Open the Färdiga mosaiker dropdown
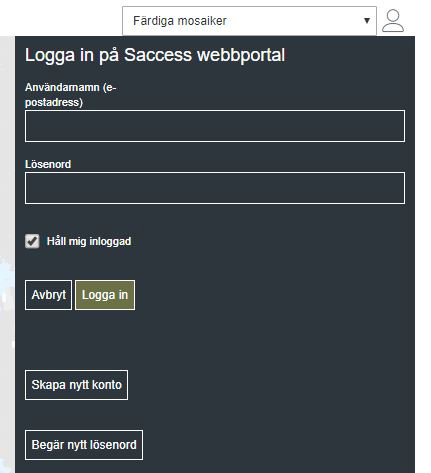 [249, 21]
